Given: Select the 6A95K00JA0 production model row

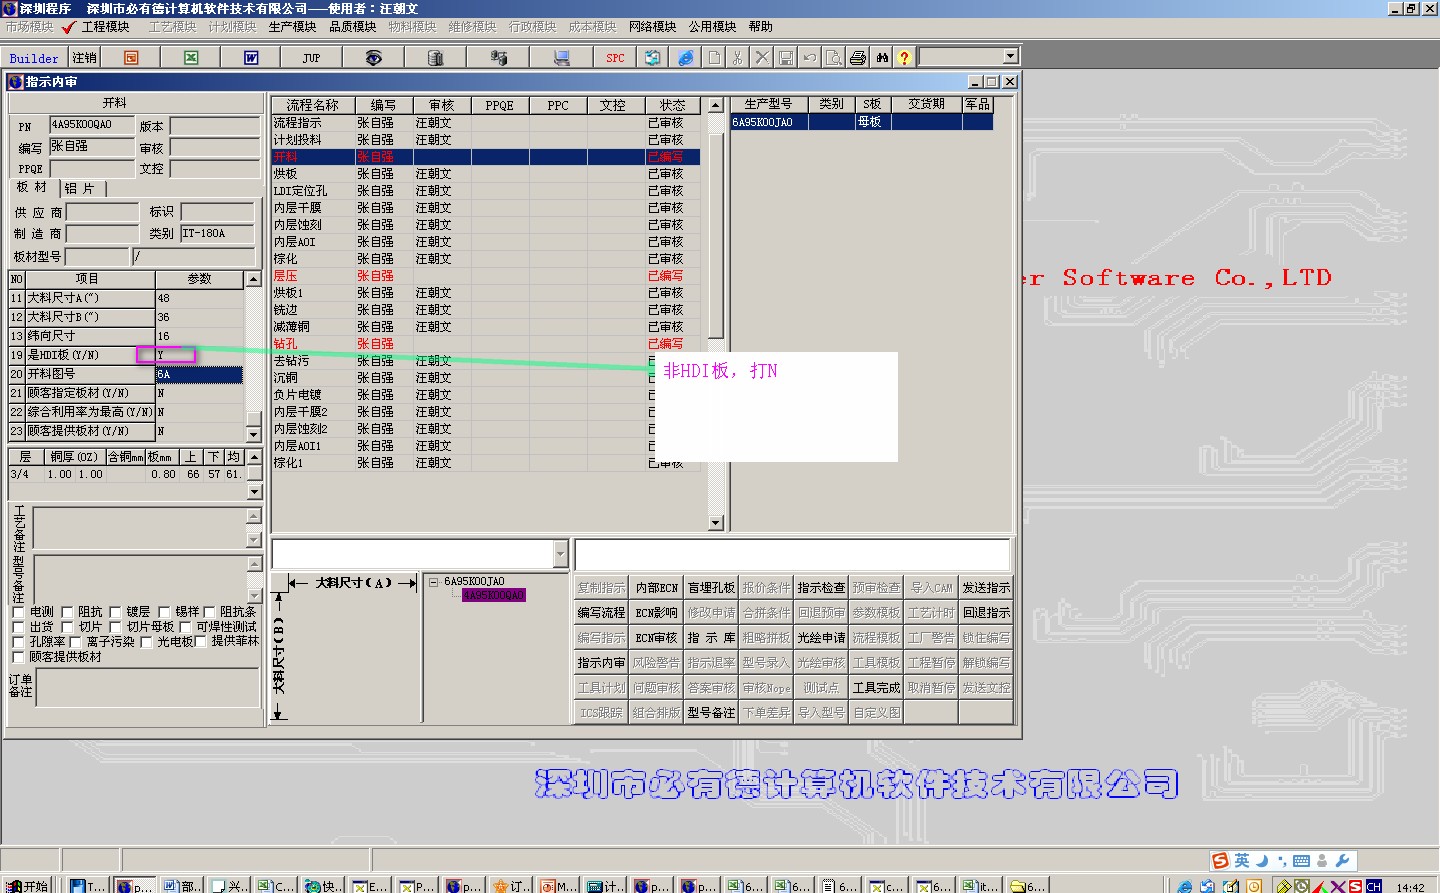Looking at the screenshot, I should click(862, 122).
